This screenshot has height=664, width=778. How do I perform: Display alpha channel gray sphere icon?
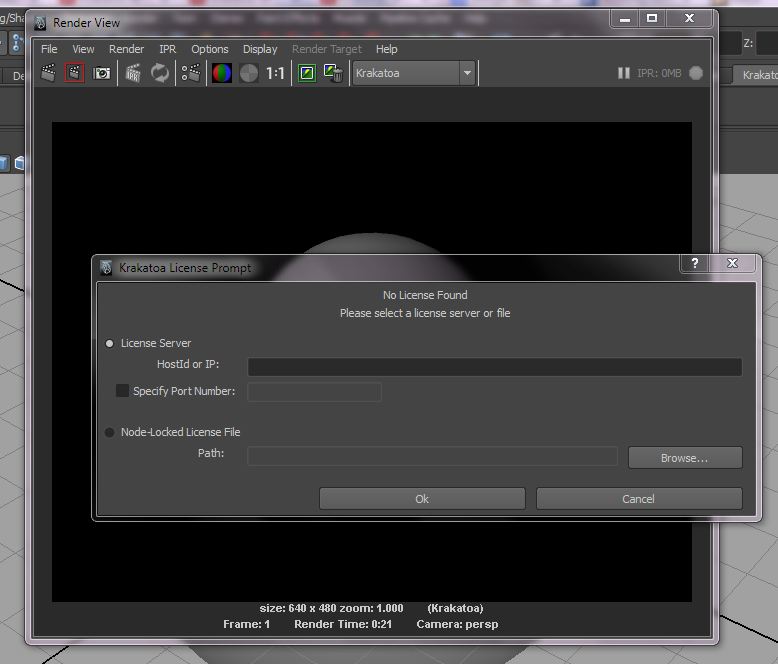pyautogui.click(x=249, y=73)
